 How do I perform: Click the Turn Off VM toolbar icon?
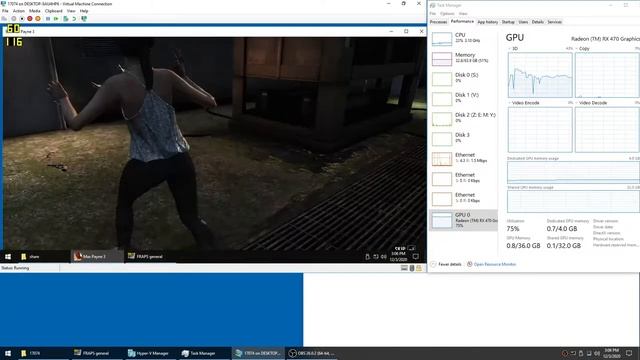22,19
